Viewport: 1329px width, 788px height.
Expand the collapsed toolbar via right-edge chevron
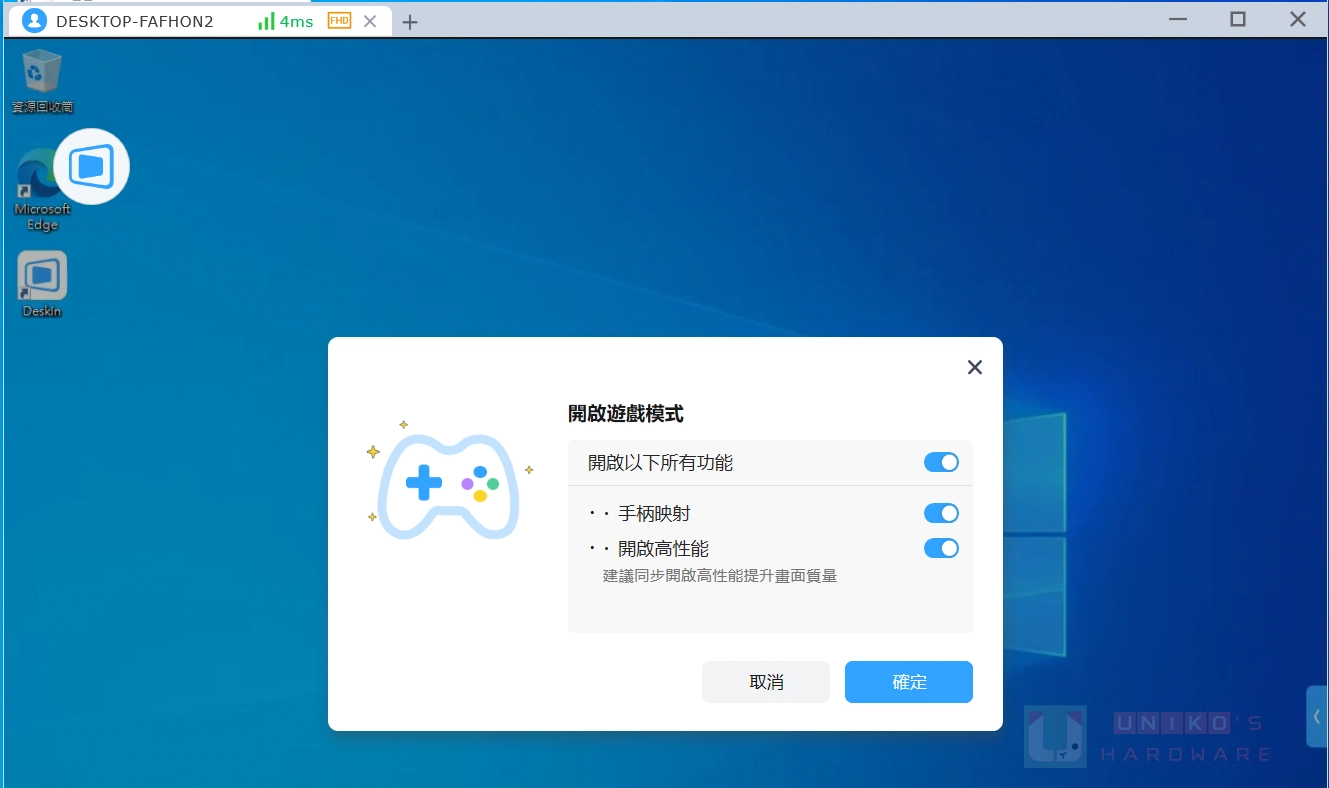[1316, 717]
